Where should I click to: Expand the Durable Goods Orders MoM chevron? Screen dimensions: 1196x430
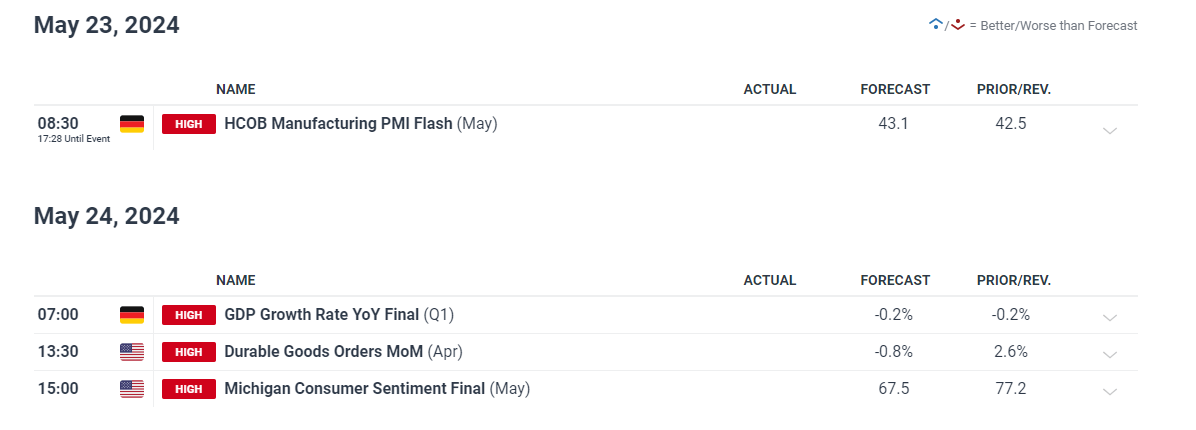coord(1110,355)
